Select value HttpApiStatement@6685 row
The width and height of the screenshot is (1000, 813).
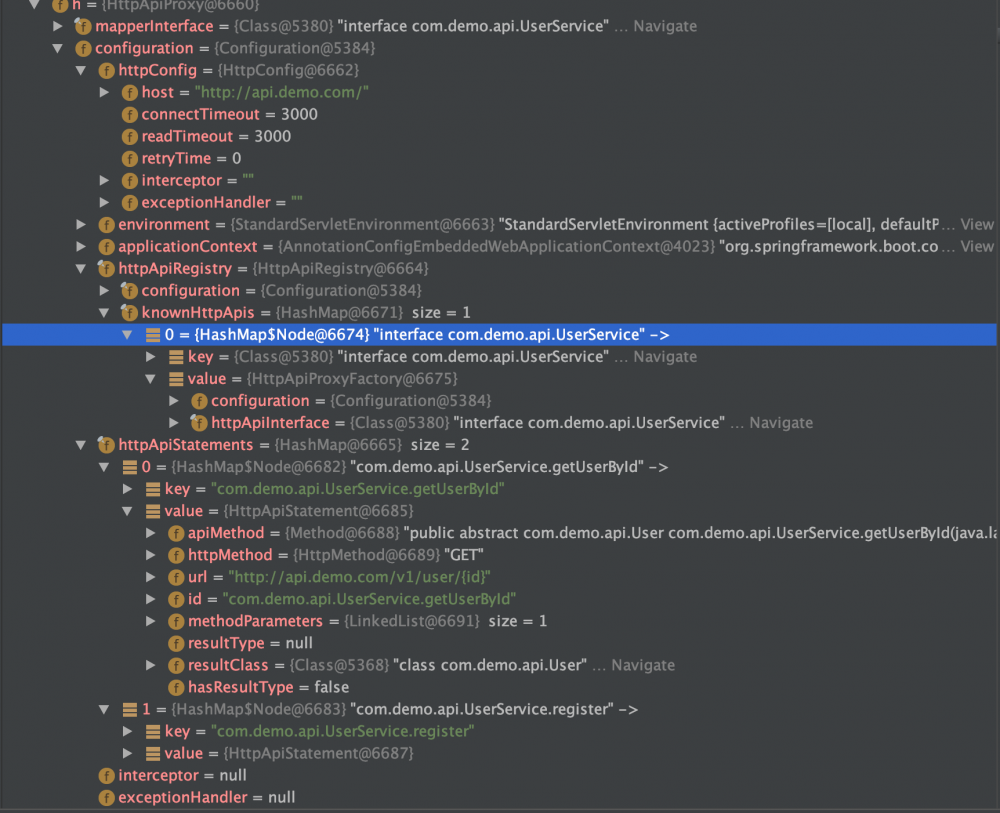[500, 511]
